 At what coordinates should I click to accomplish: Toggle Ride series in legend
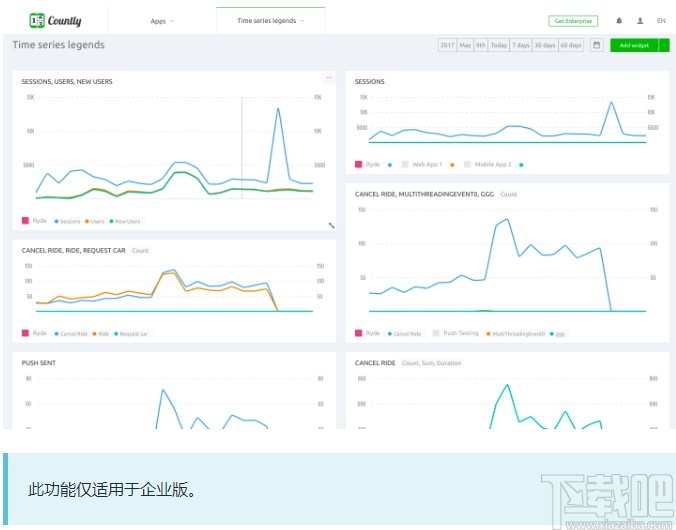tap(101, 334)
